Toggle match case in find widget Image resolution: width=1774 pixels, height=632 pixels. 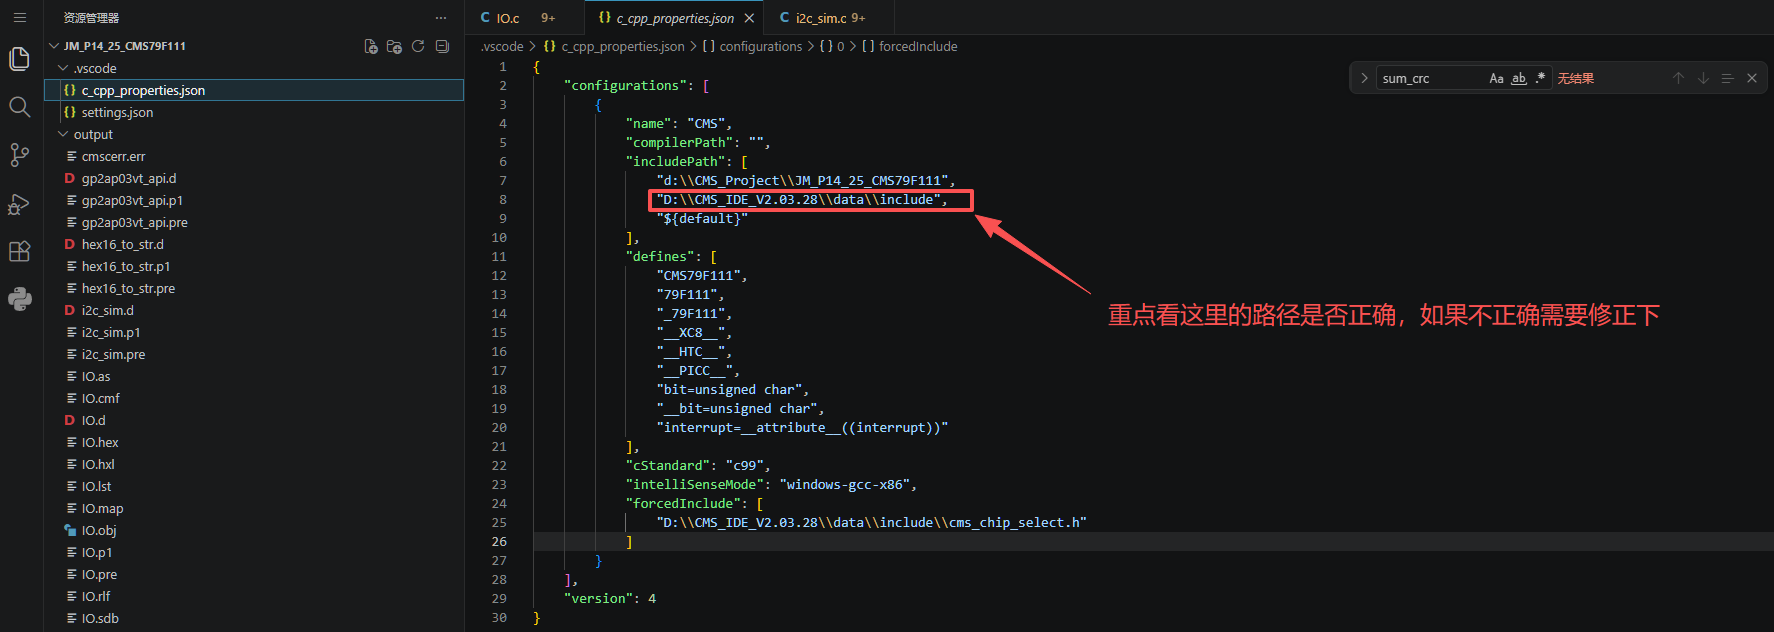pos(1496,78)
